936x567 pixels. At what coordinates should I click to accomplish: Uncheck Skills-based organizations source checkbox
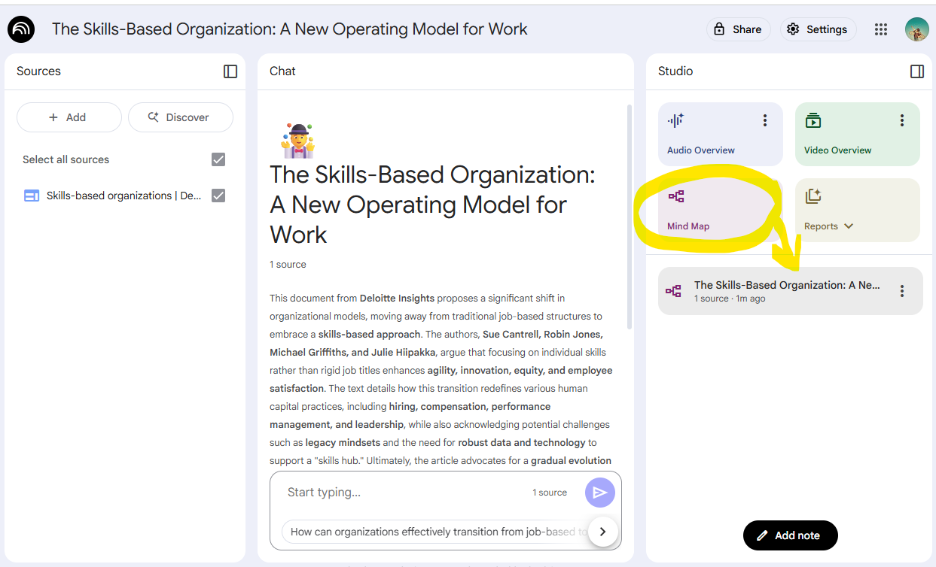(x=218, y=196)
